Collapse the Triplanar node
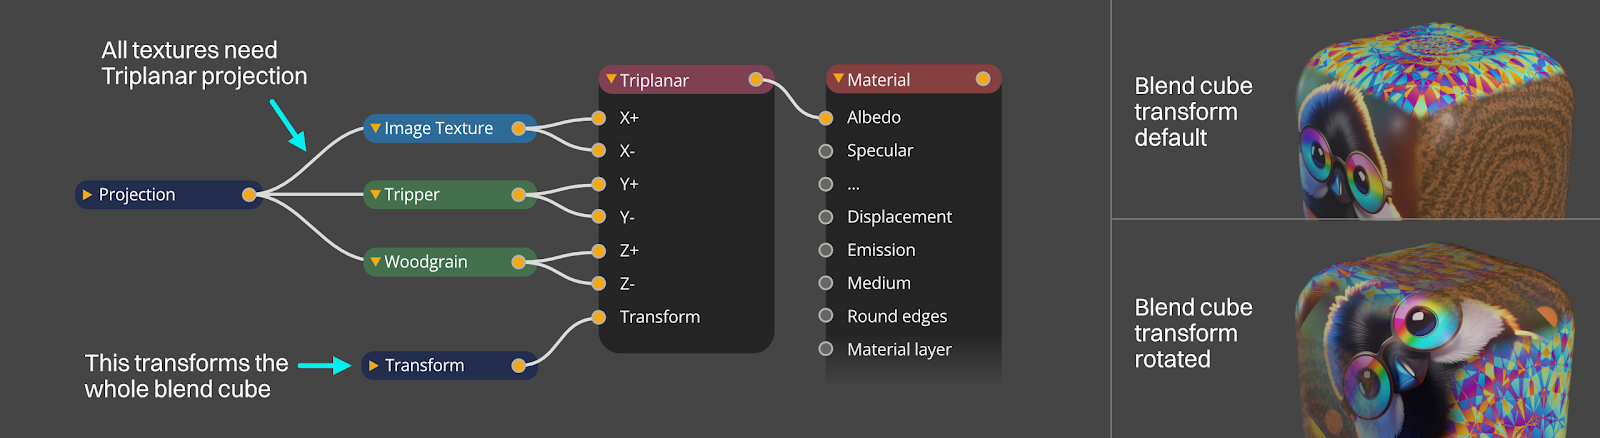 [611, 79]
